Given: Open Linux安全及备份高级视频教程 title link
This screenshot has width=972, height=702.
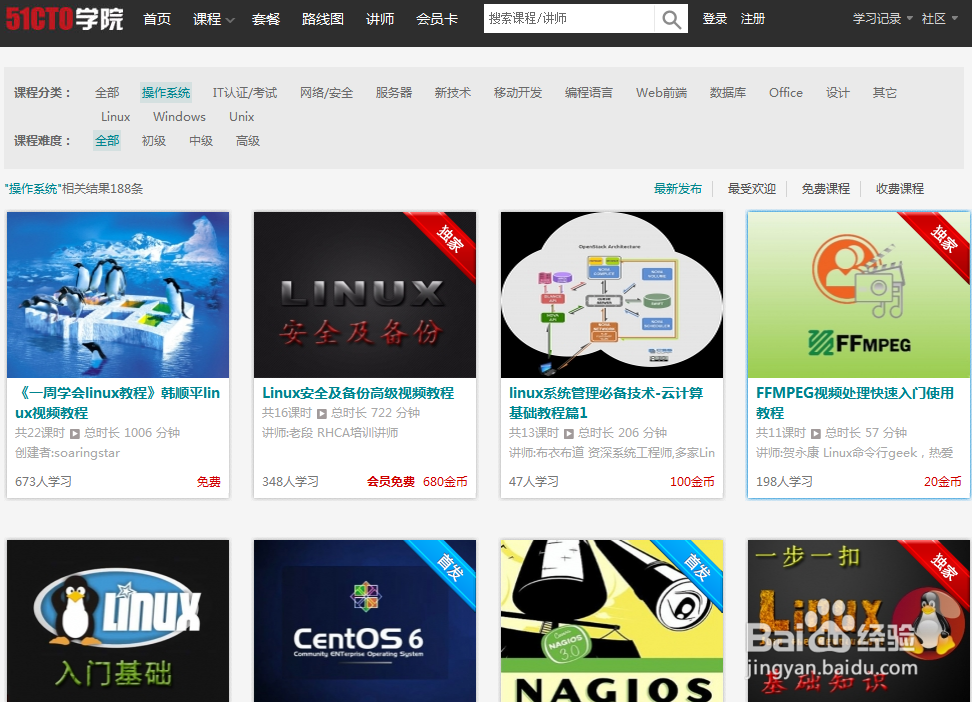Looking at the screenshot, I should click(x=358, y=393).
